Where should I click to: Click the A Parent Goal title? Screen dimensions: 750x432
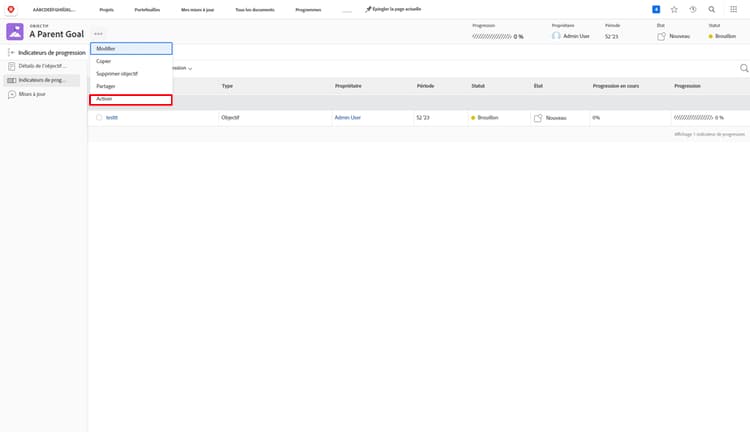pyautogui.click(x=56, y=34)
